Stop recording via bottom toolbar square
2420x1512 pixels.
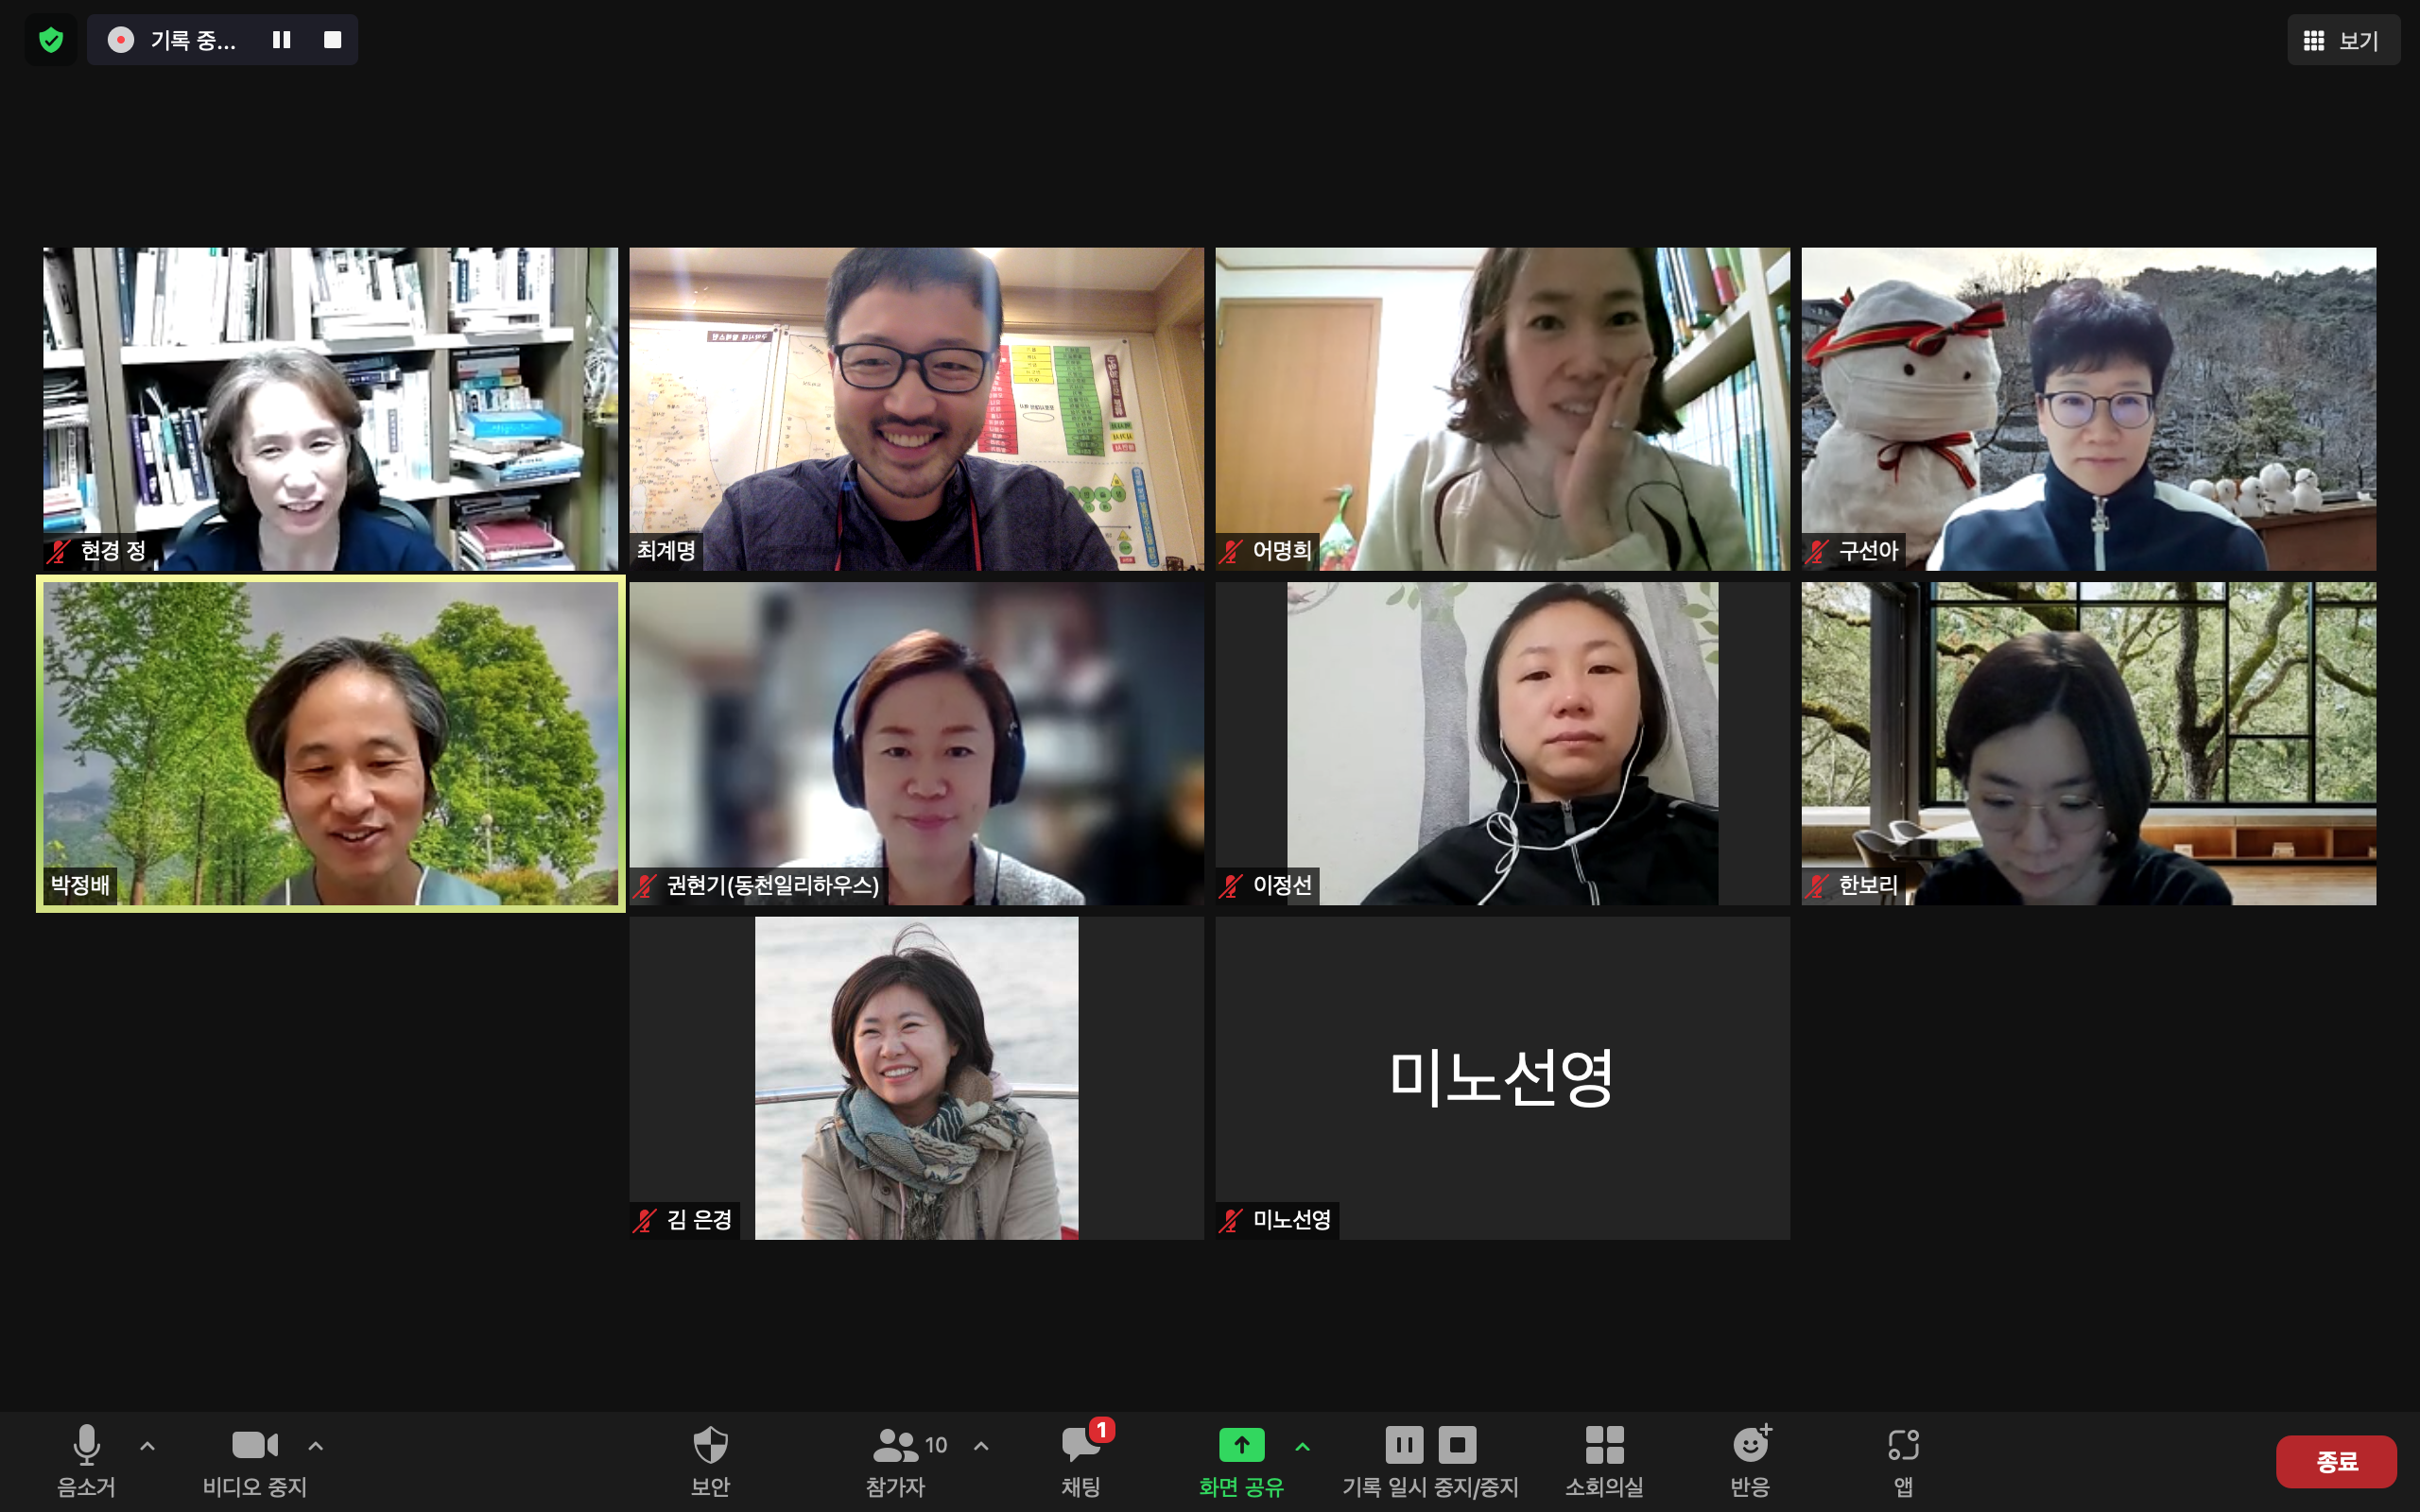pos(1457,1444)
